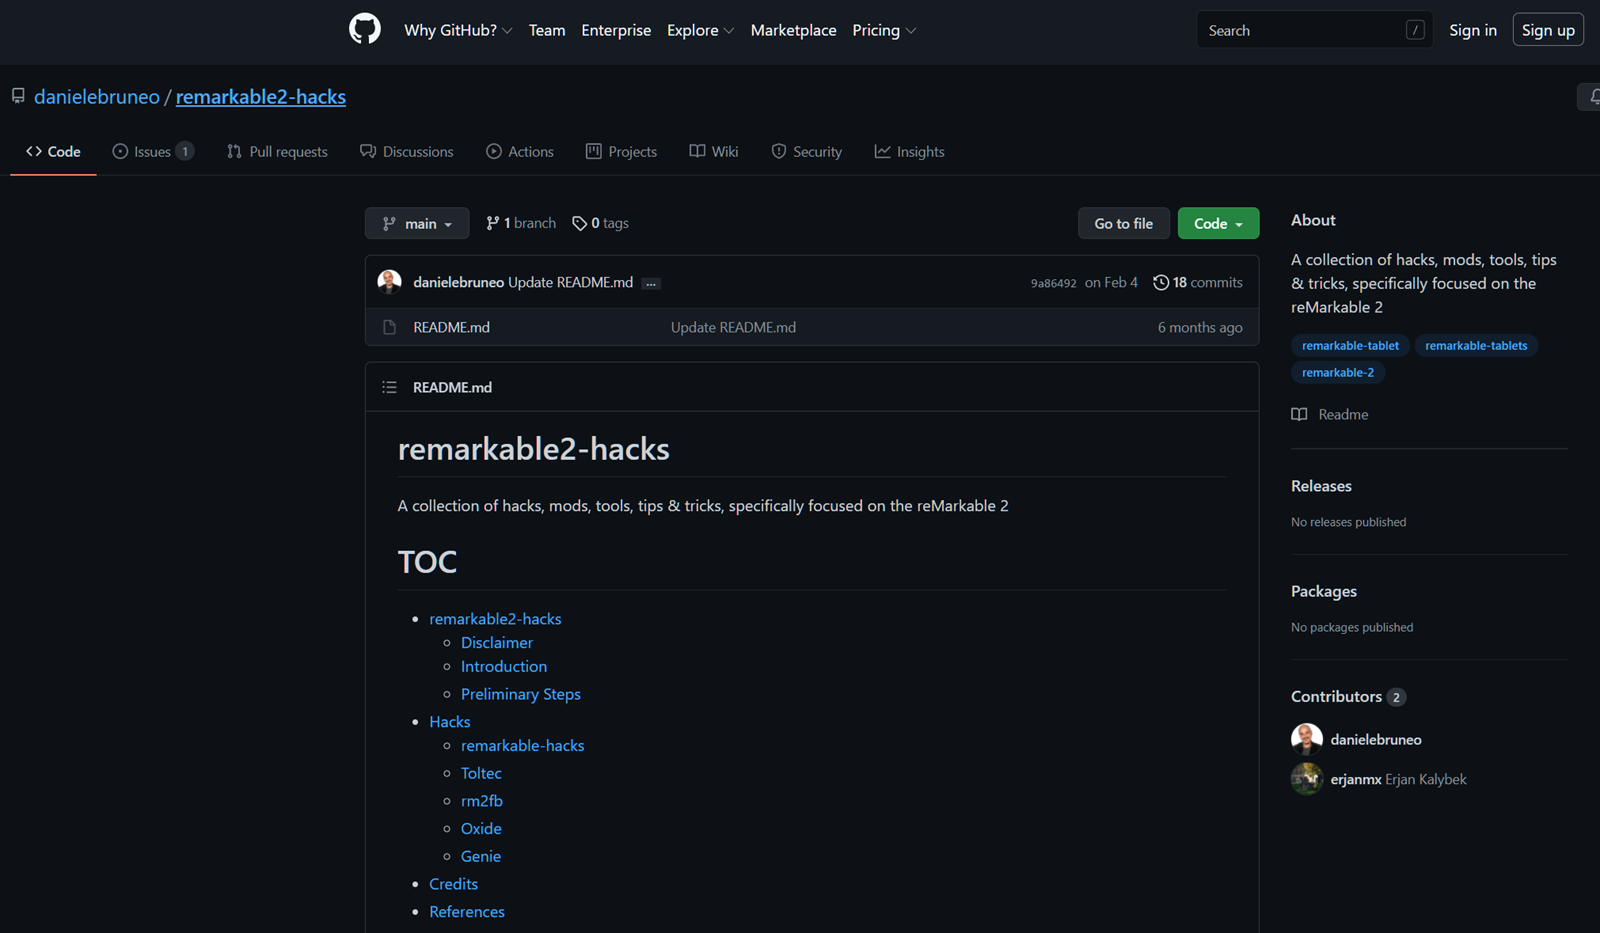Open the Why GitHub? dropdown menu
This screenshot has height=933, width=1600.
pos(458,30)
